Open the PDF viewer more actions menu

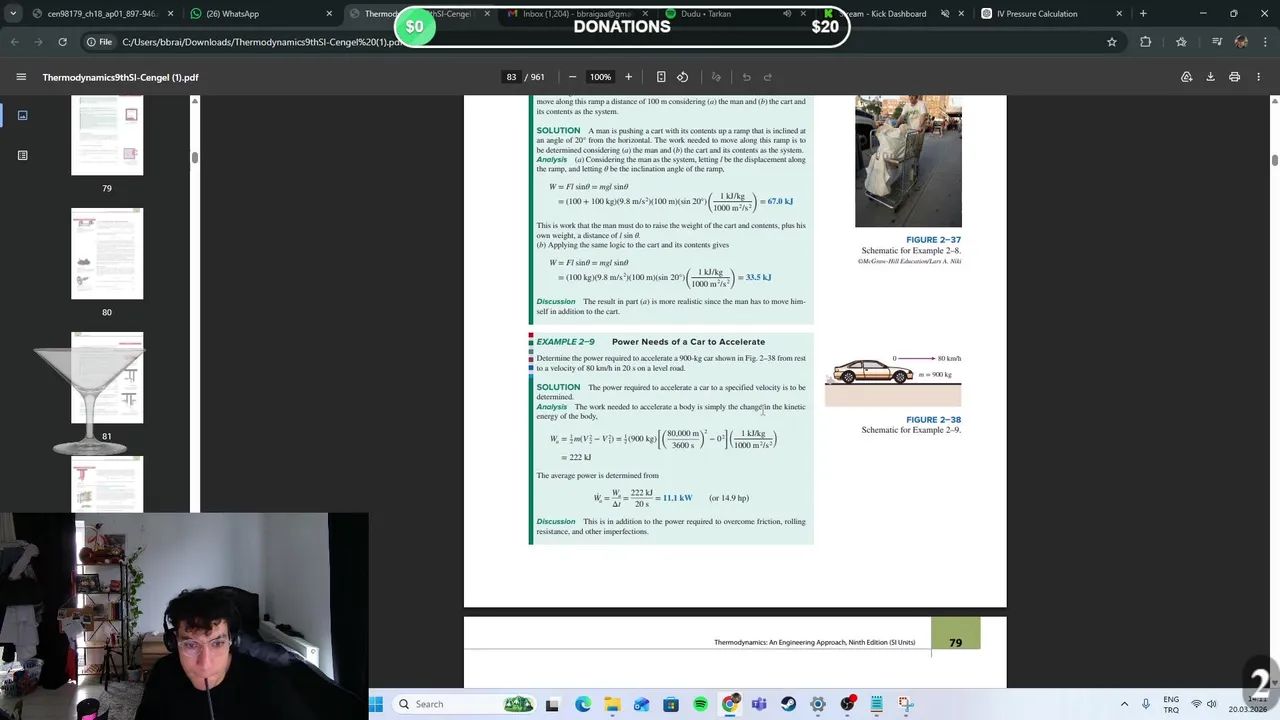click(x=1258, y=77)
